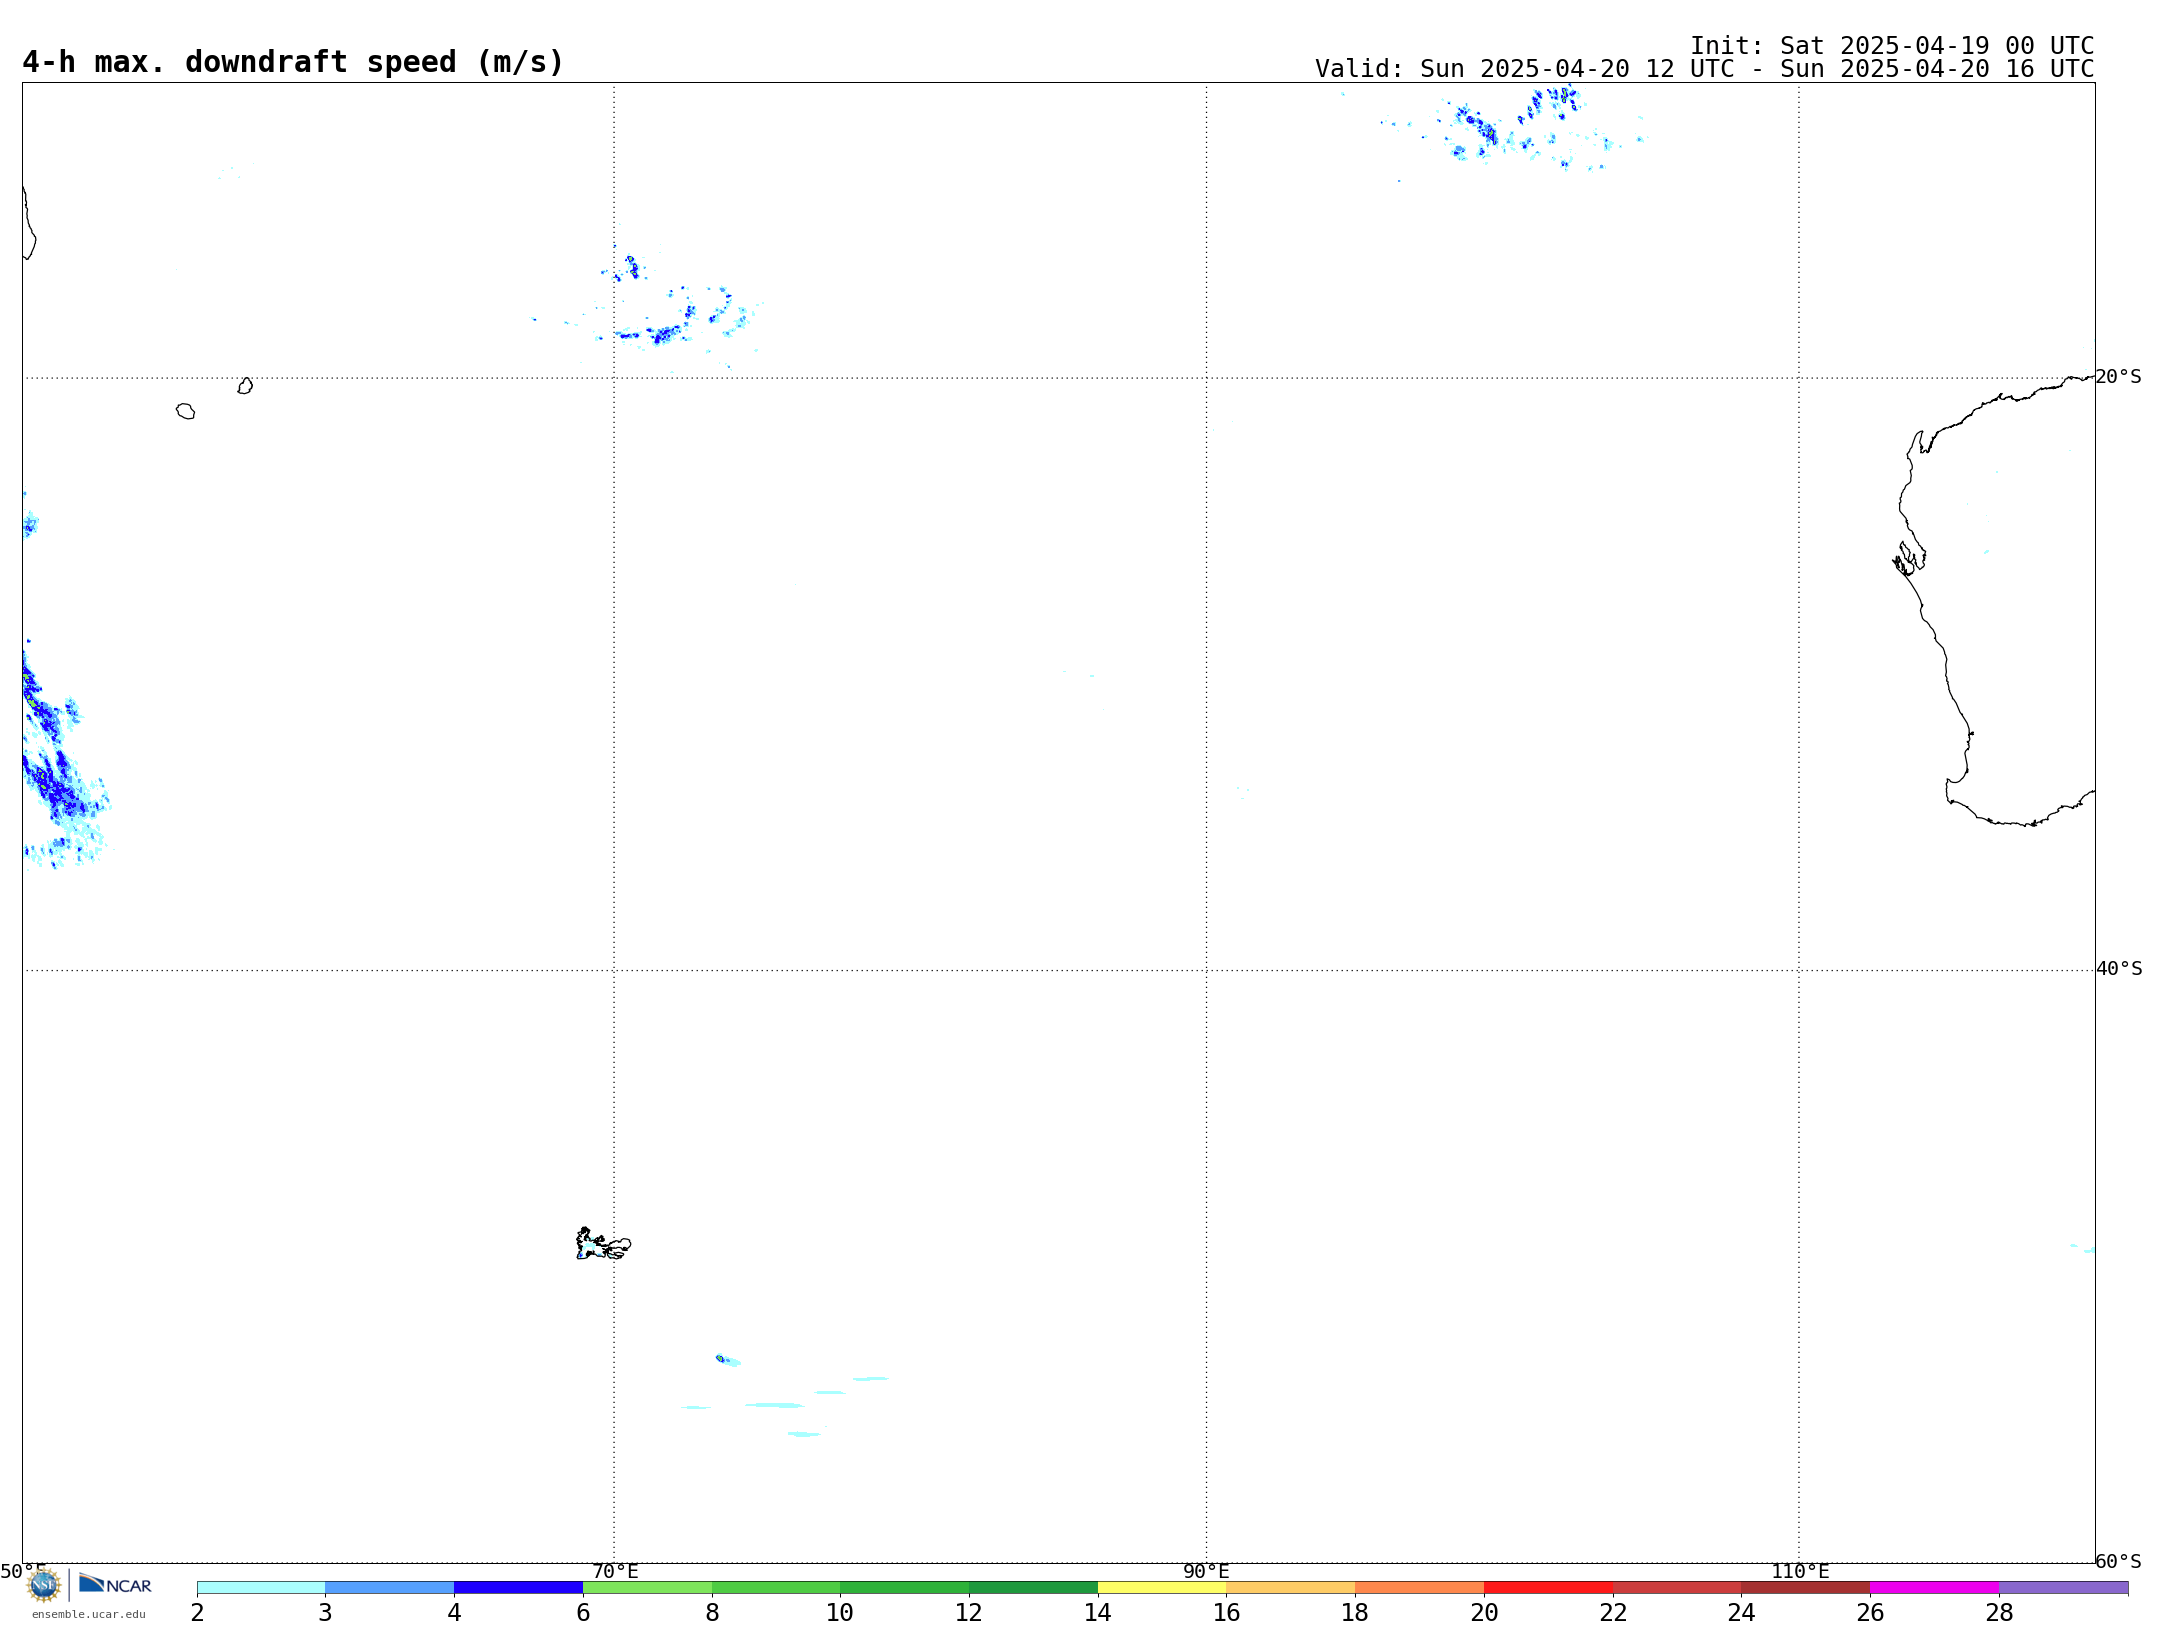This screenshot has width=2160, height=1626.
Task: Click the light green 6-8 m/s swatch
Action: point(647,1588)
